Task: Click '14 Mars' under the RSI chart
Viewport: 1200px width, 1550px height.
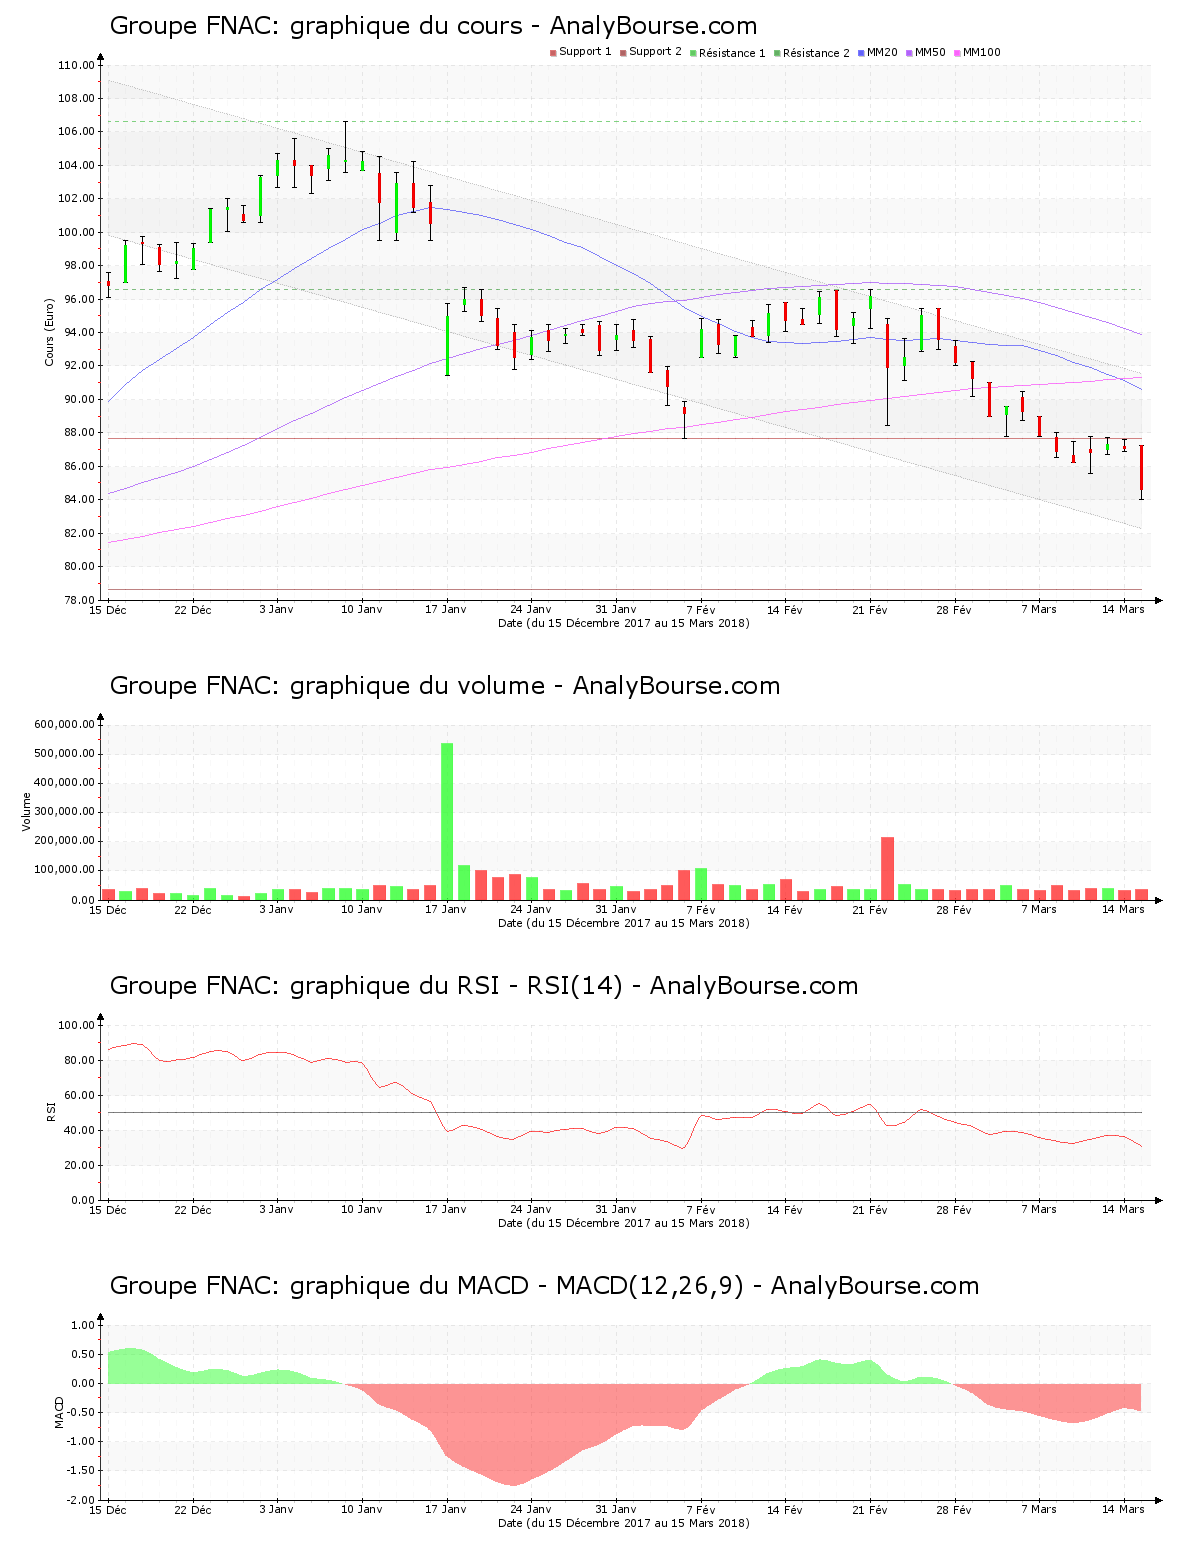Action: pos(1123,1210)
